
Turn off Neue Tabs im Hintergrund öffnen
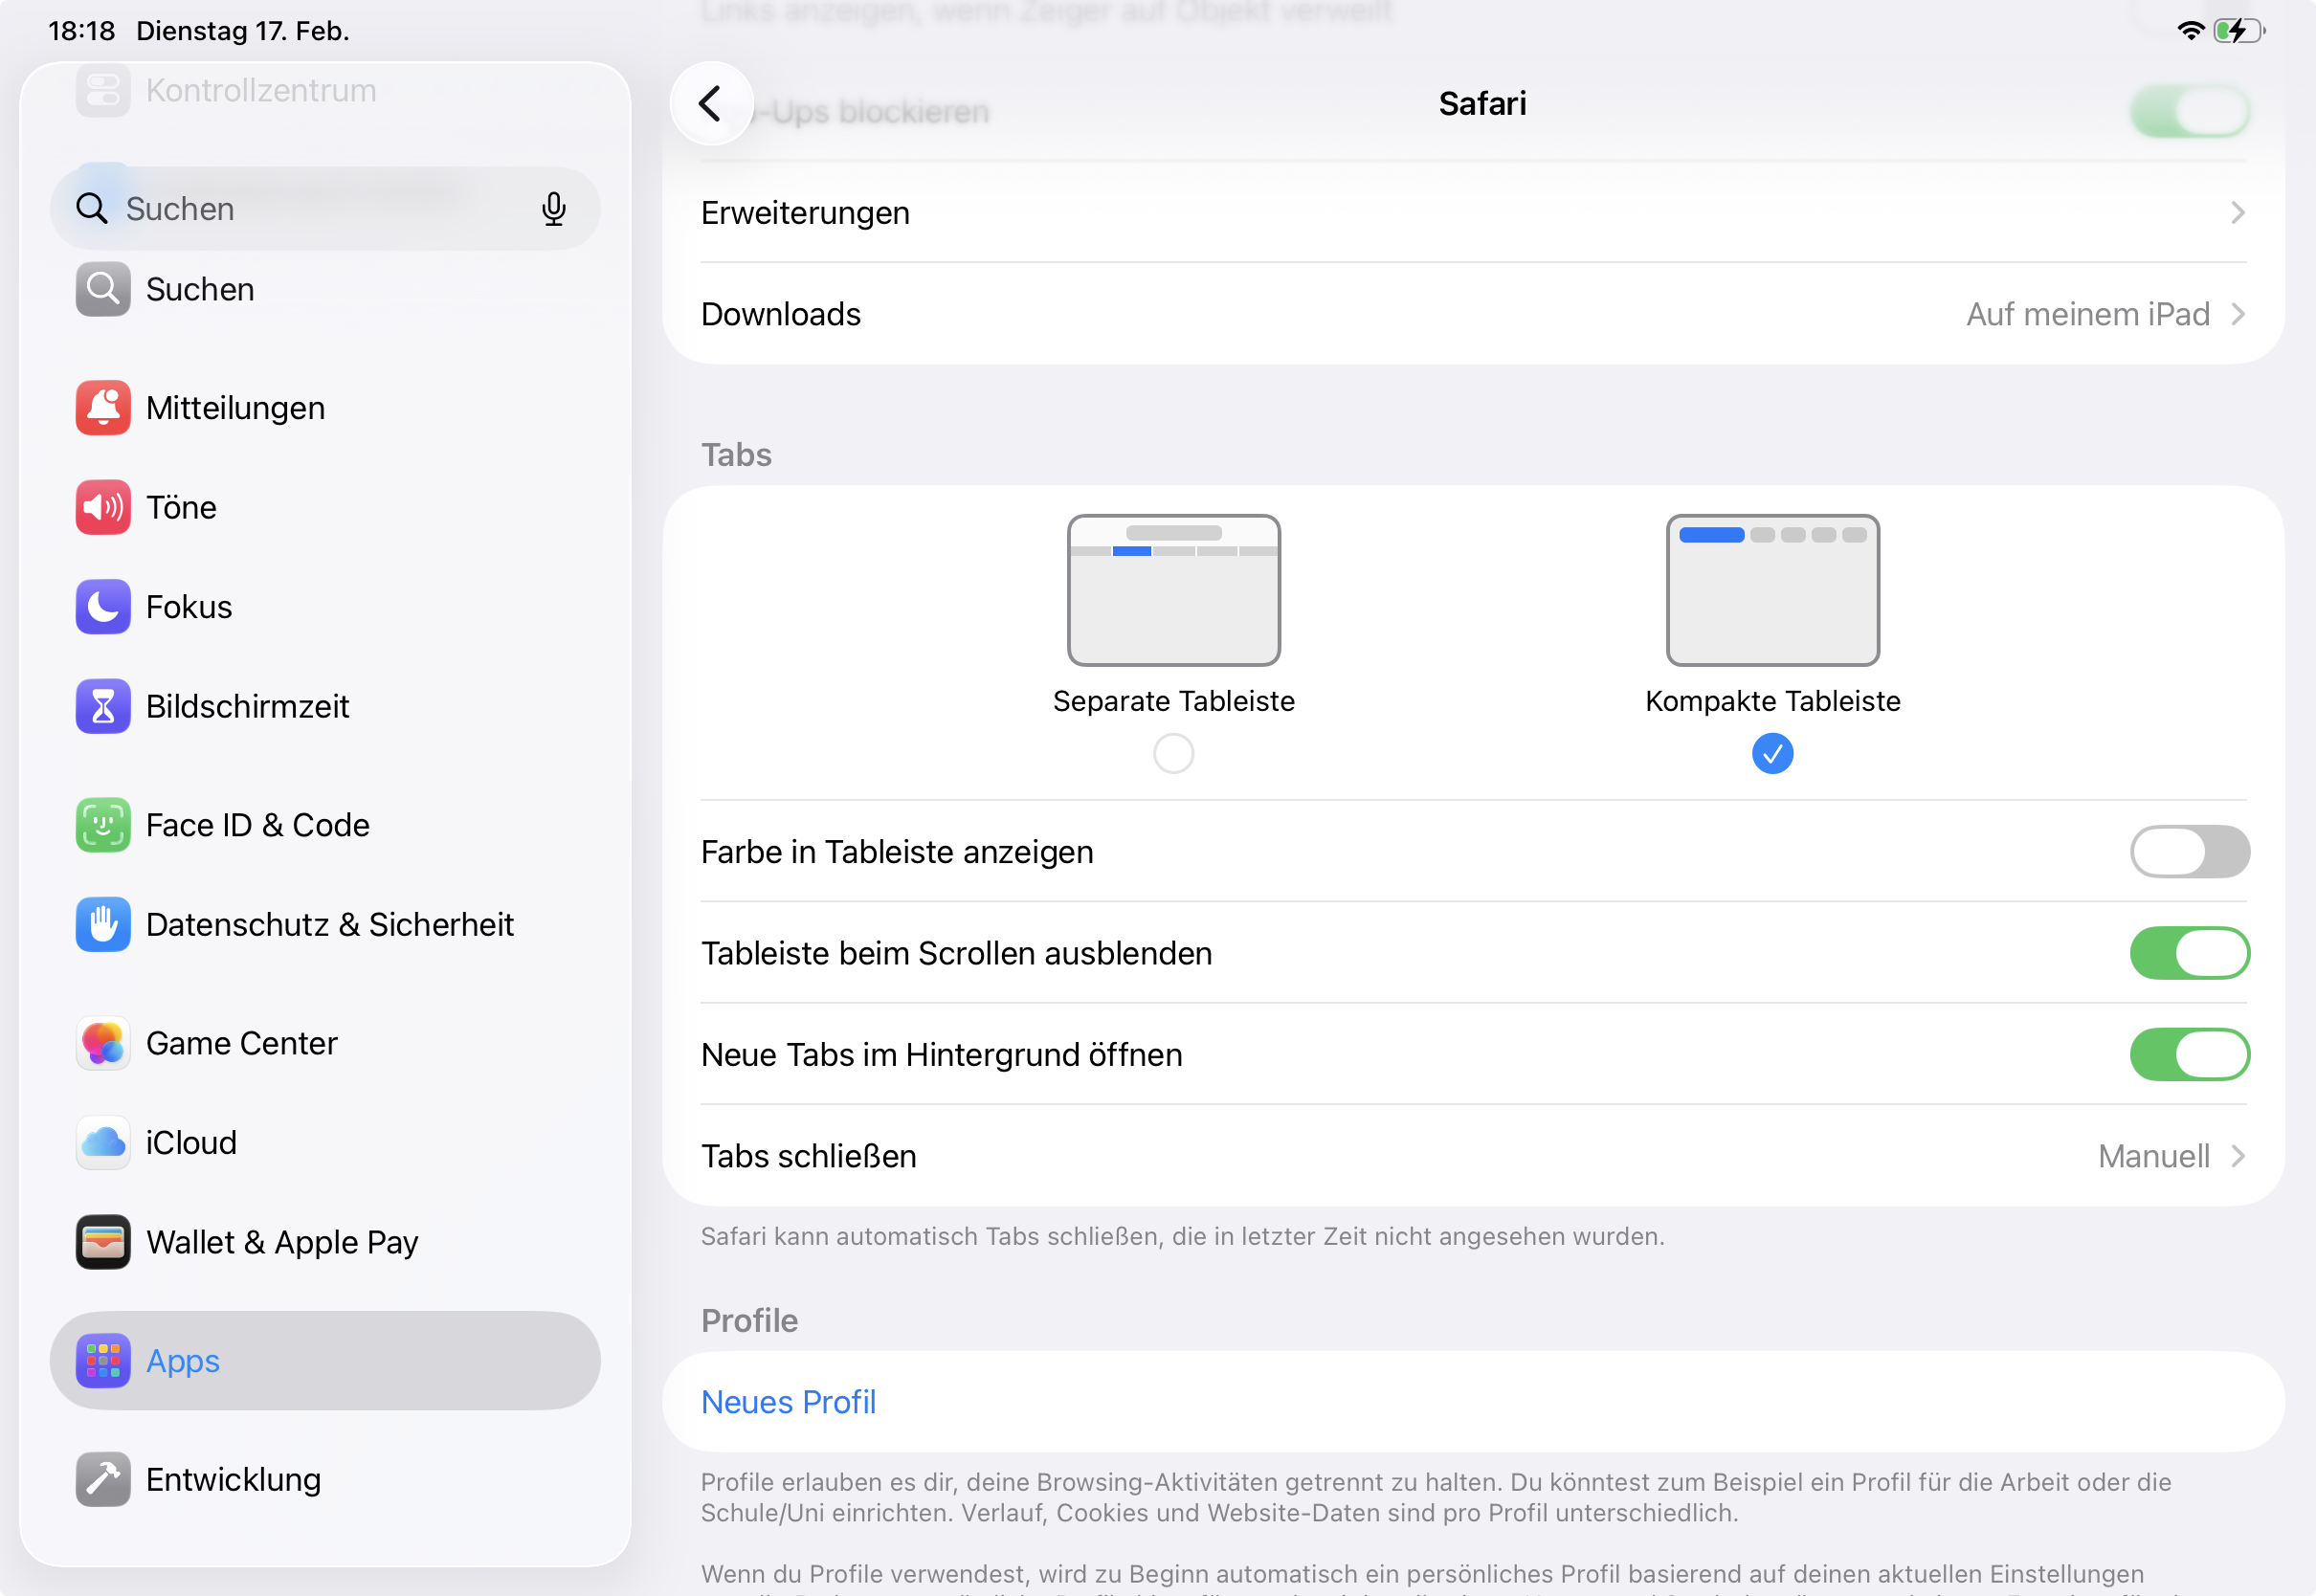[2189, 1054]
